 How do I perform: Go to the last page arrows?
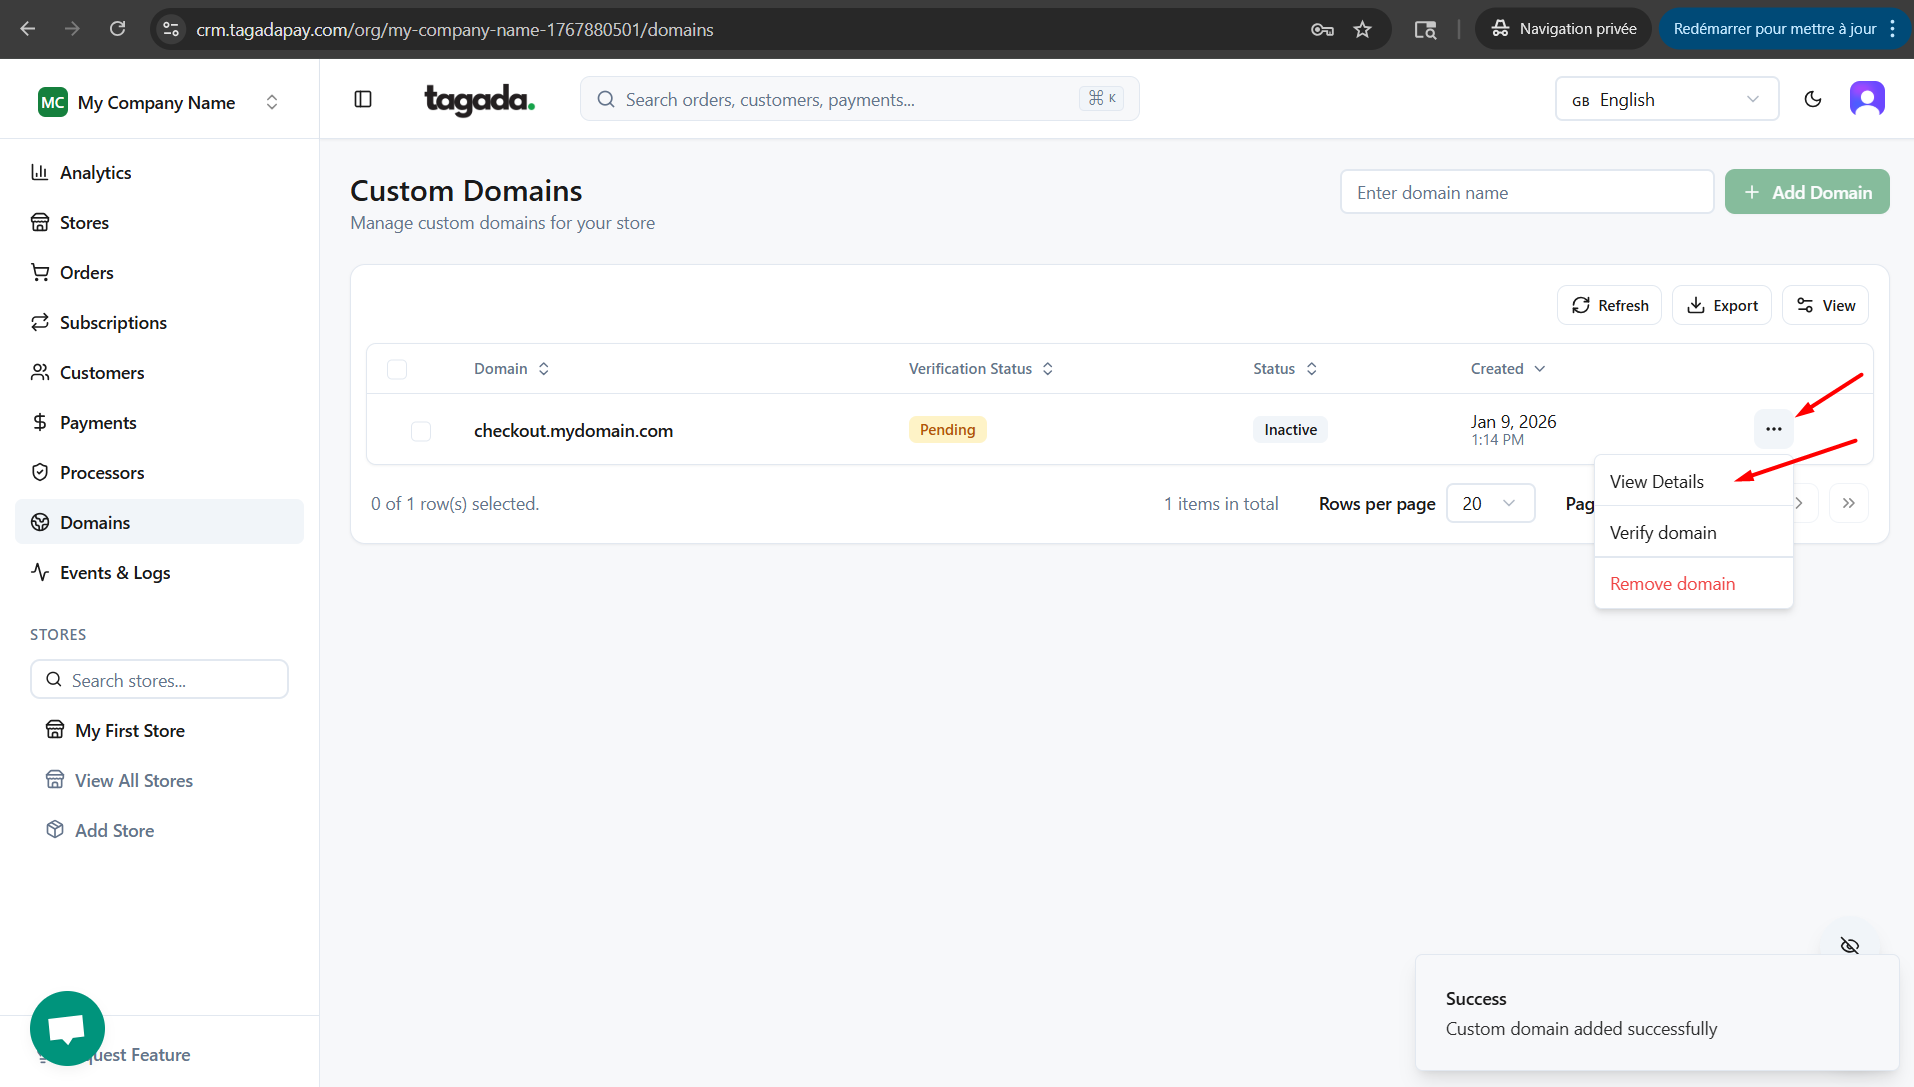pos(1848,503)
